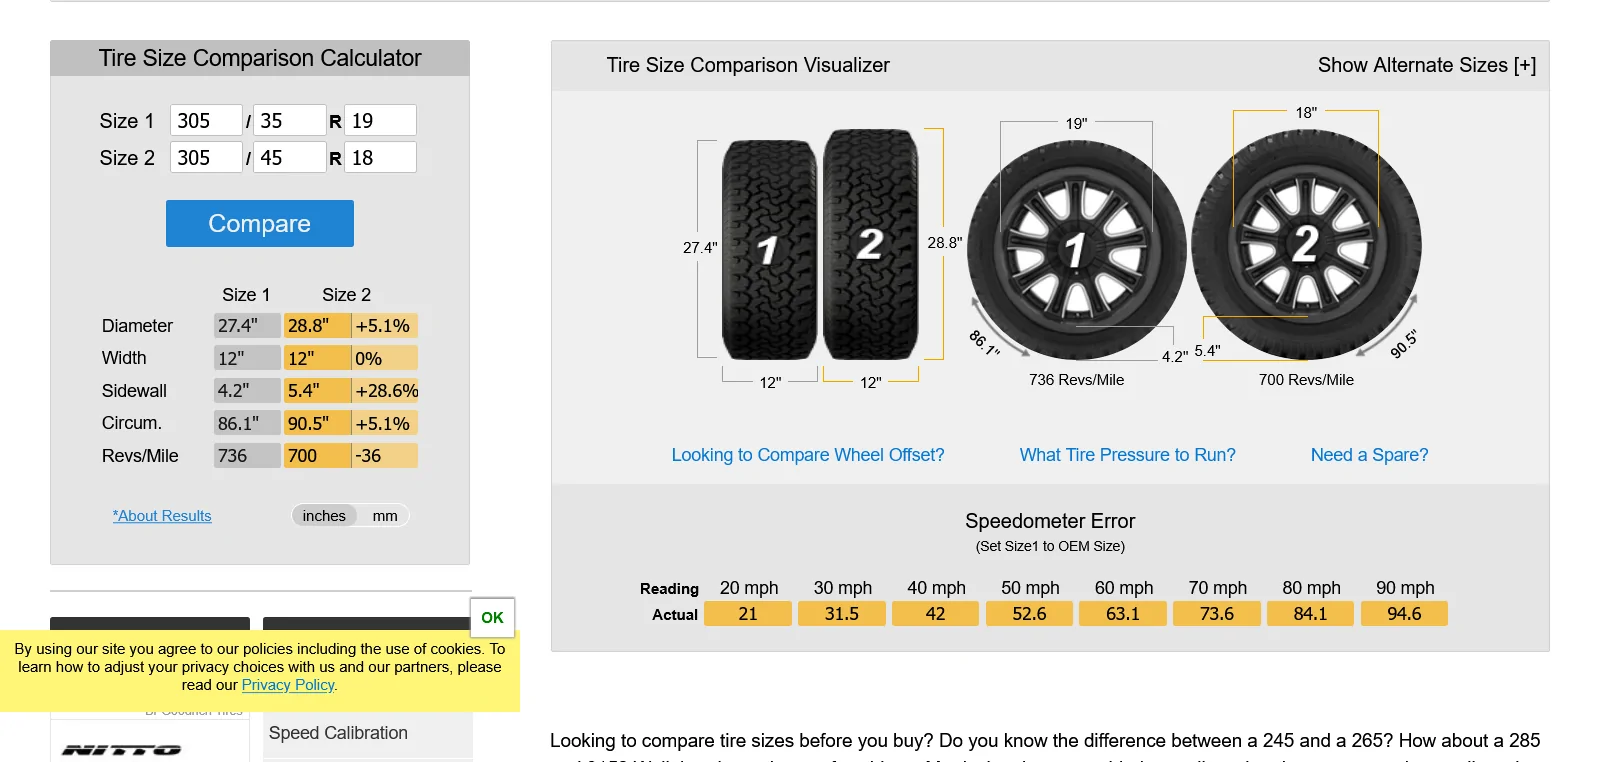Edit Size 1 rim diameter field showing 19
1600x762 pixels.
380,120
